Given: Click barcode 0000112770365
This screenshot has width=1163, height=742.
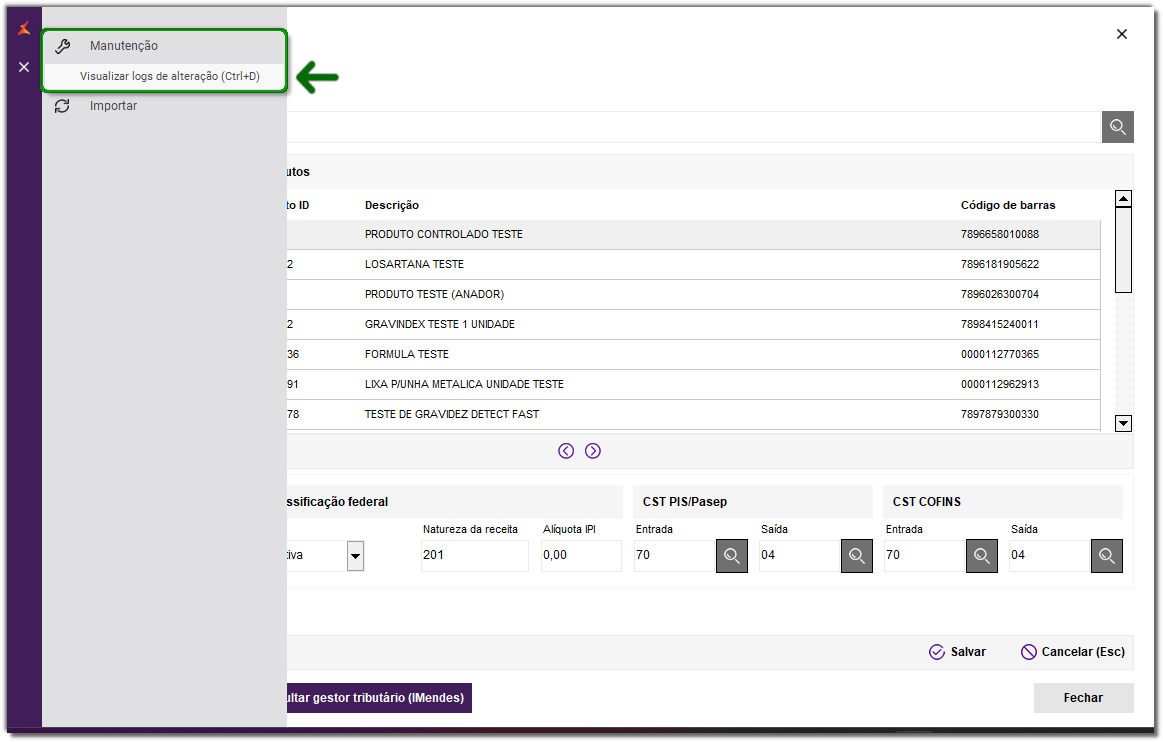Looking at the screenshot, I should [1000, 355].
